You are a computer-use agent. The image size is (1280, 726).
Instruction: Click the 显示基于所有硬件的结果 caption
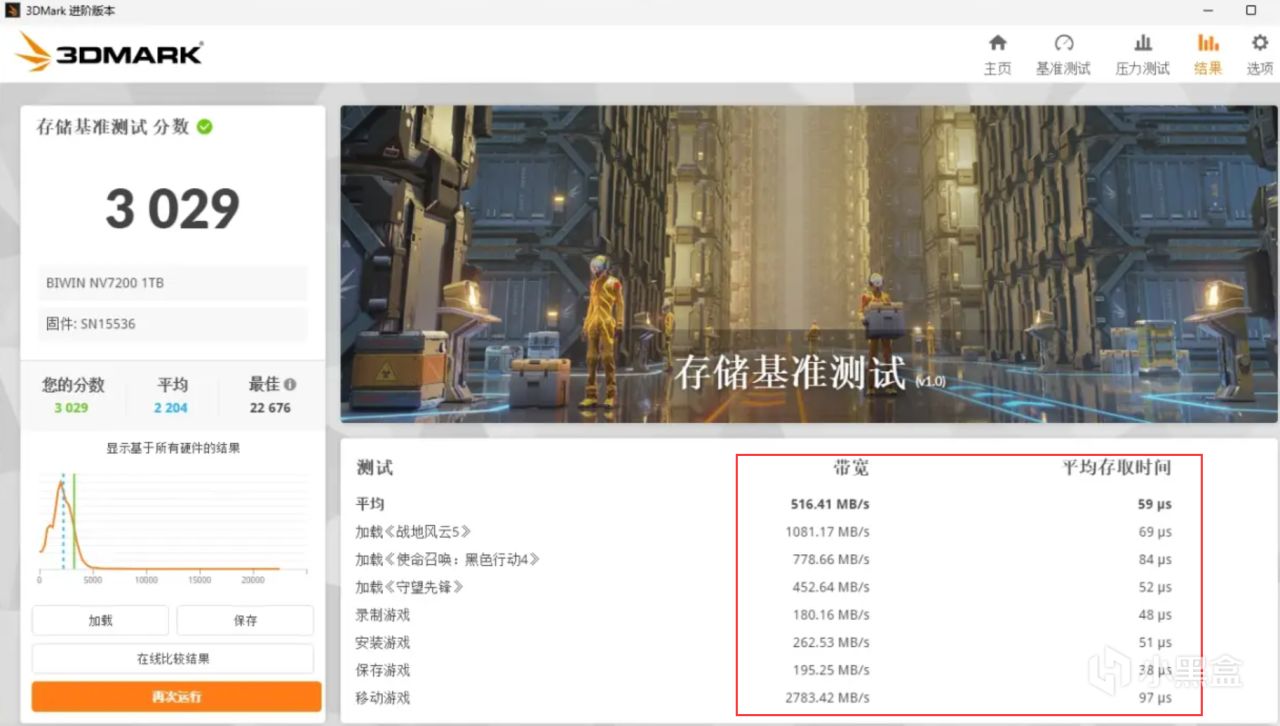[173, 448]
